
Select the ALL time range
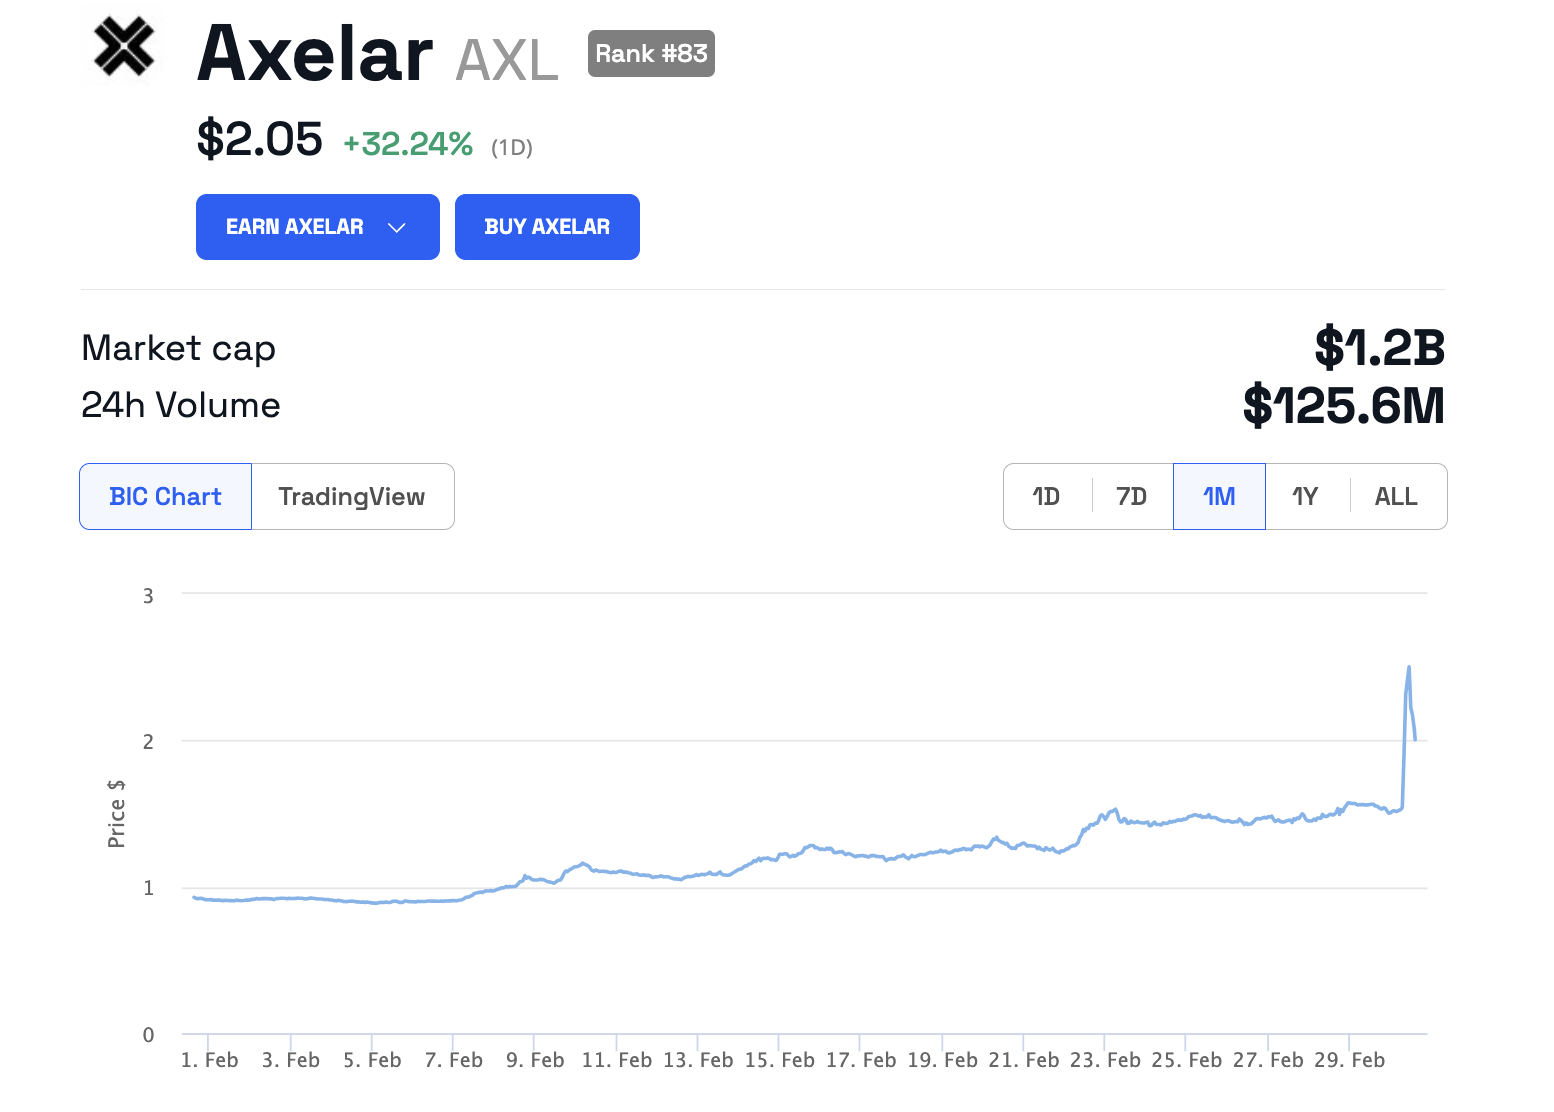[x=1396, y=497]
